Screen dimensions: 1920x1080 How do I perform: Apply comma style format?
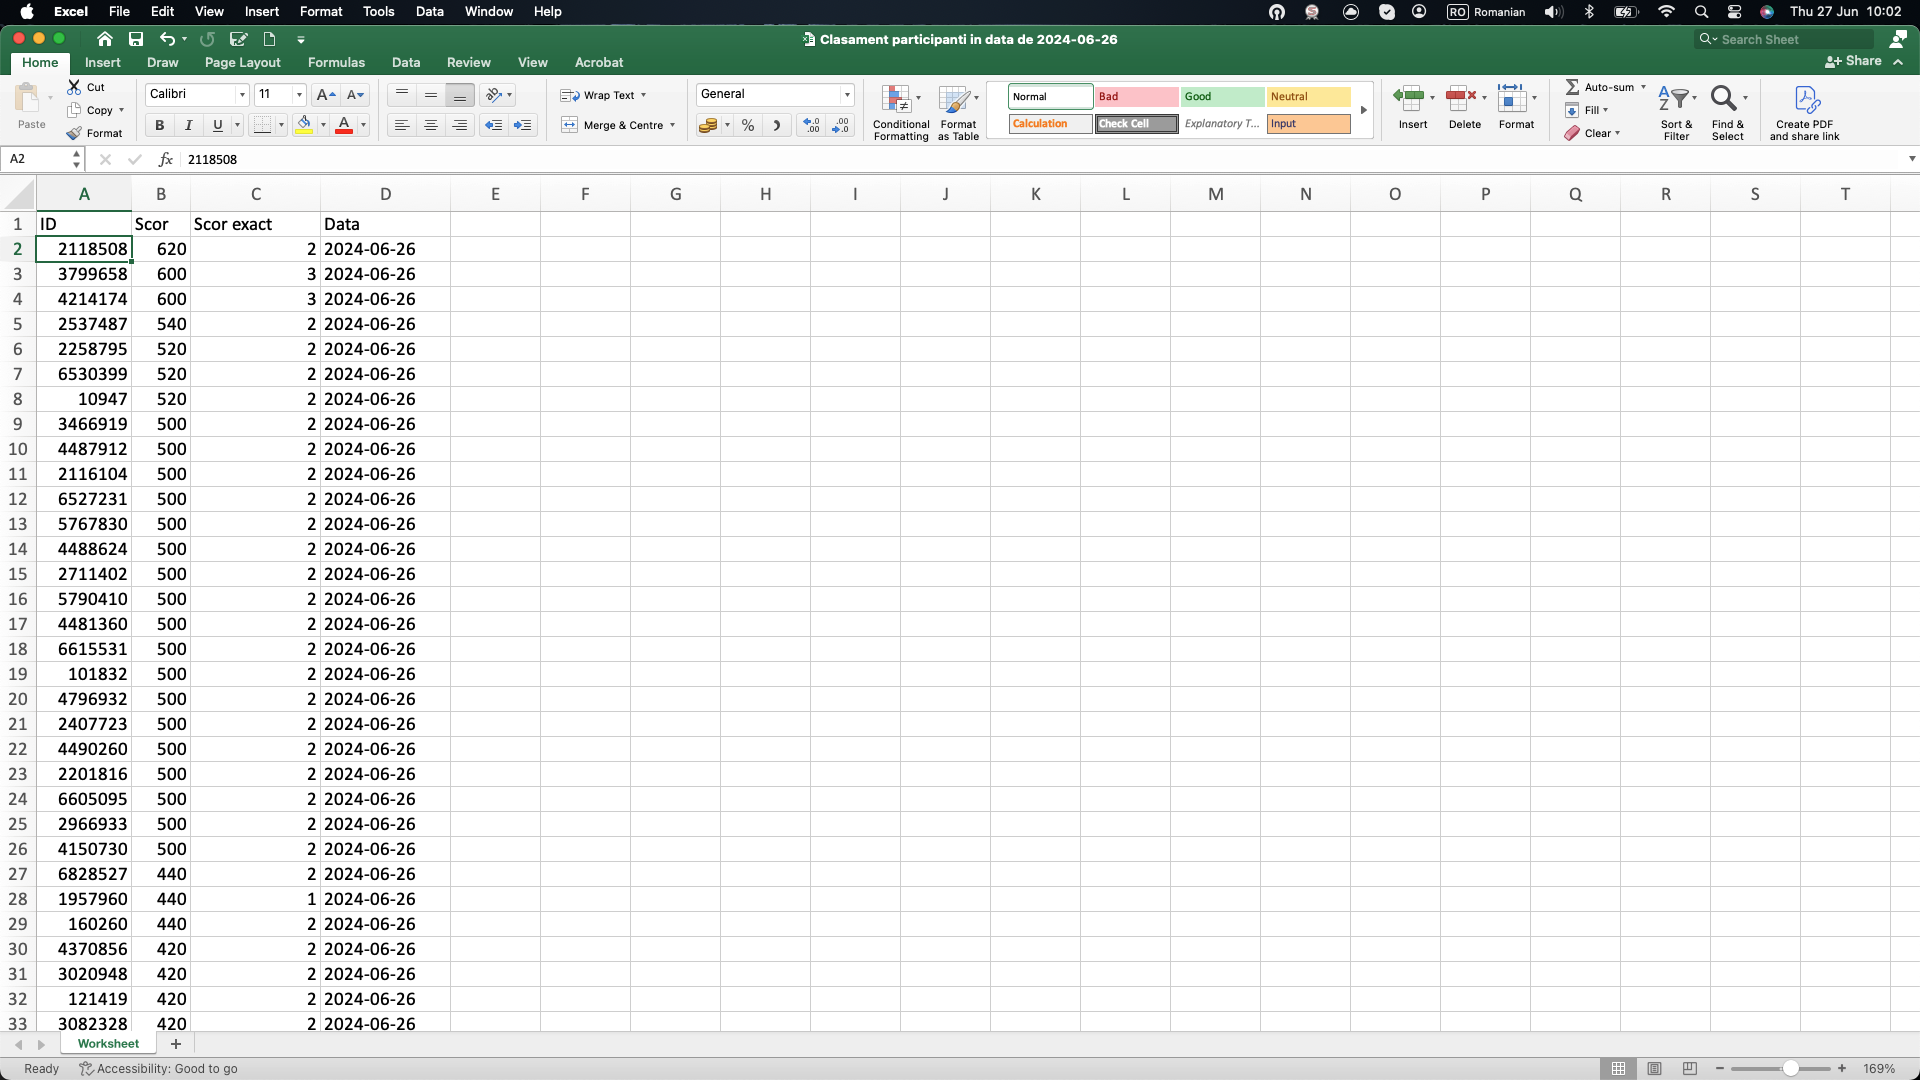point(776,125)
